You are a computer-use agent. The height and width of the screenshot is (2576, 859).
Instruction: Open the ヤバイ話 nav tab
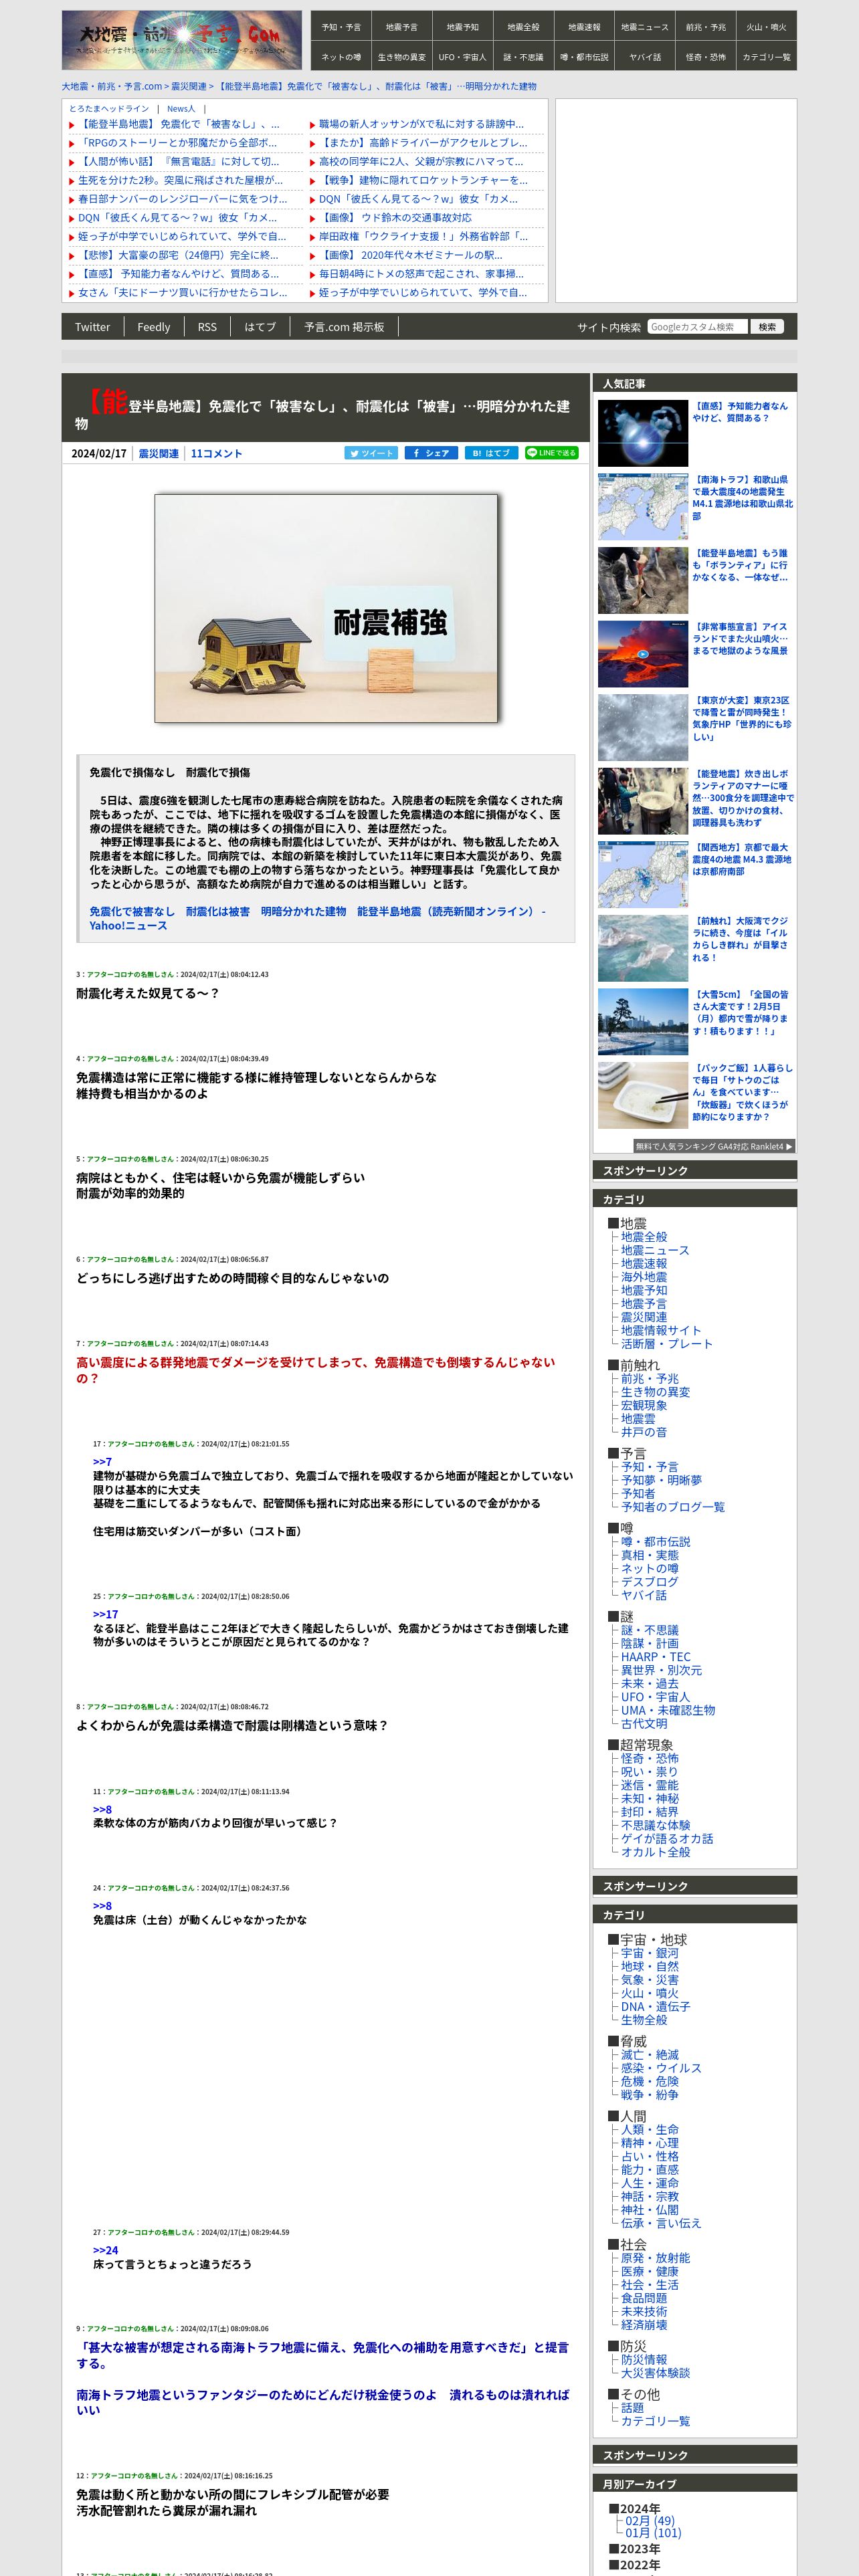pos(645,57)
